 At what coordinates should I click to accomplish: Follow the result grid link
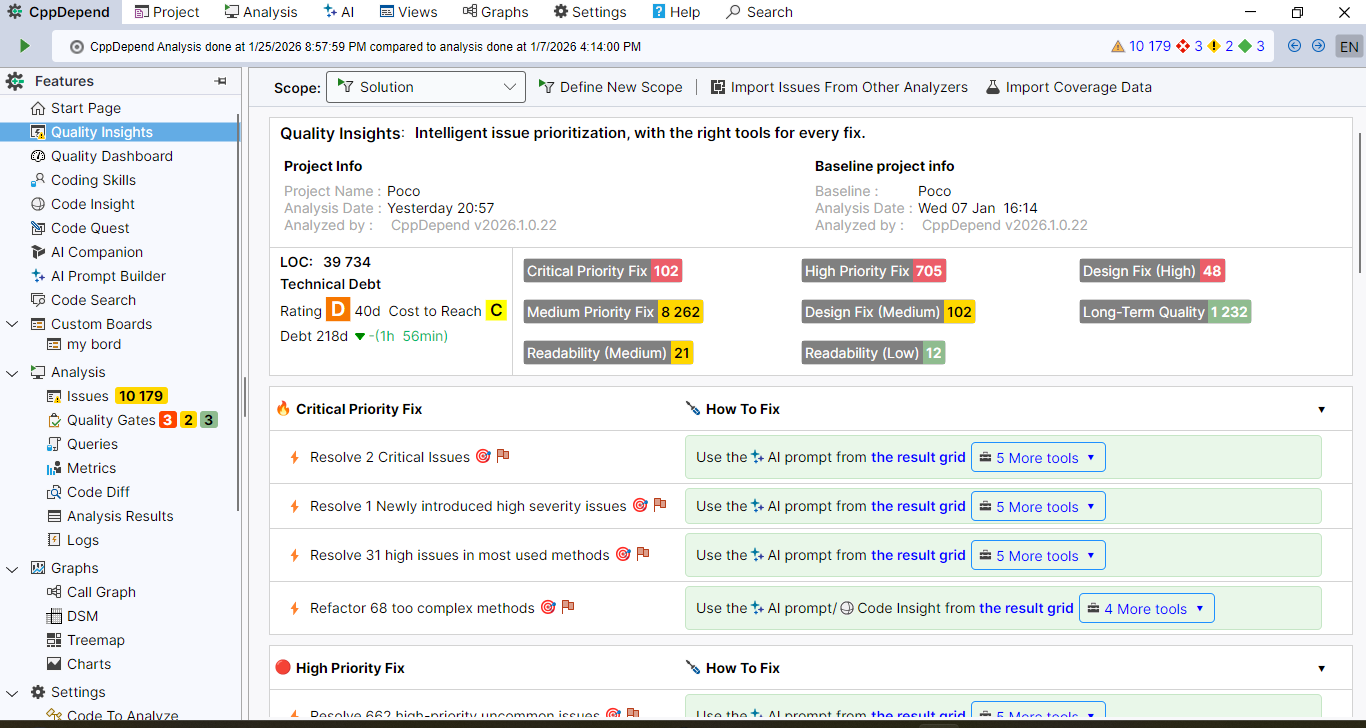click(x=918, y=457)
